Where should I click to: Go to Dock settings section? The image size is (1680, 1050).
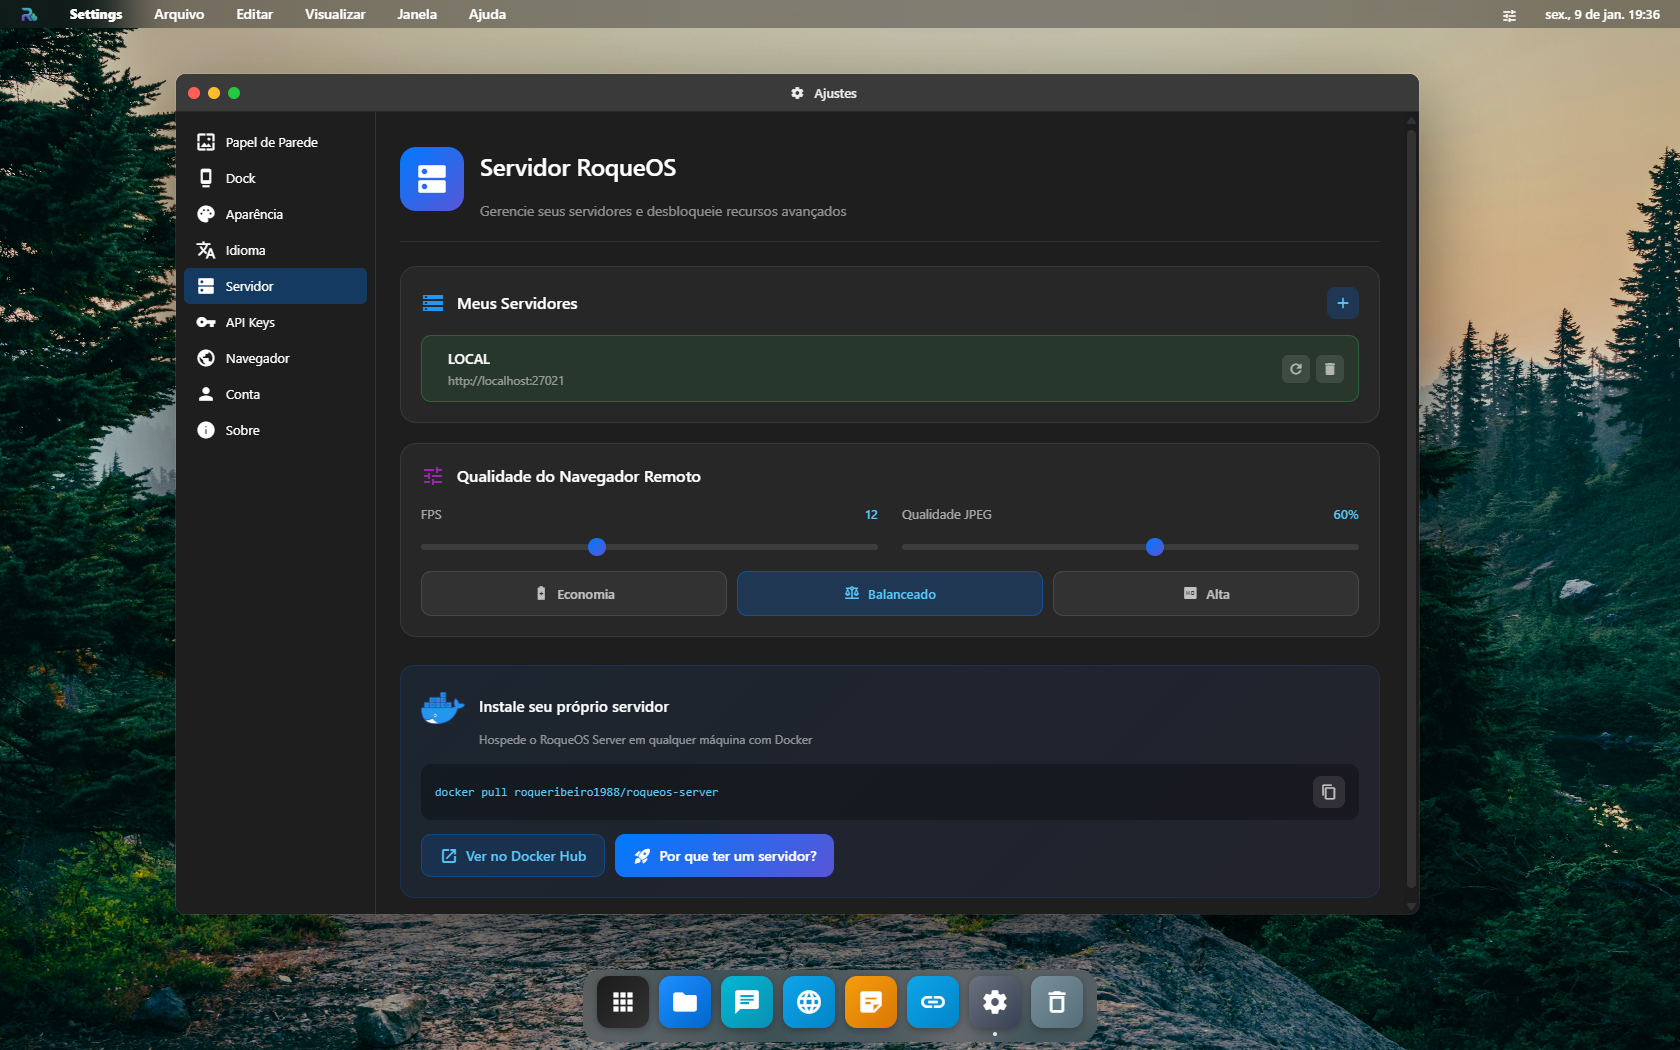pyautogui.click(x=275, y=178)
